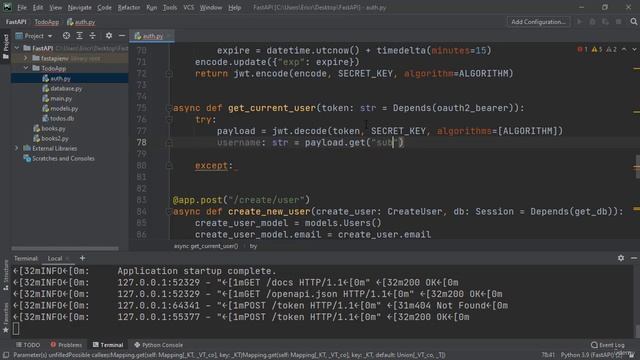Open the Tools menu

[170, 7]
